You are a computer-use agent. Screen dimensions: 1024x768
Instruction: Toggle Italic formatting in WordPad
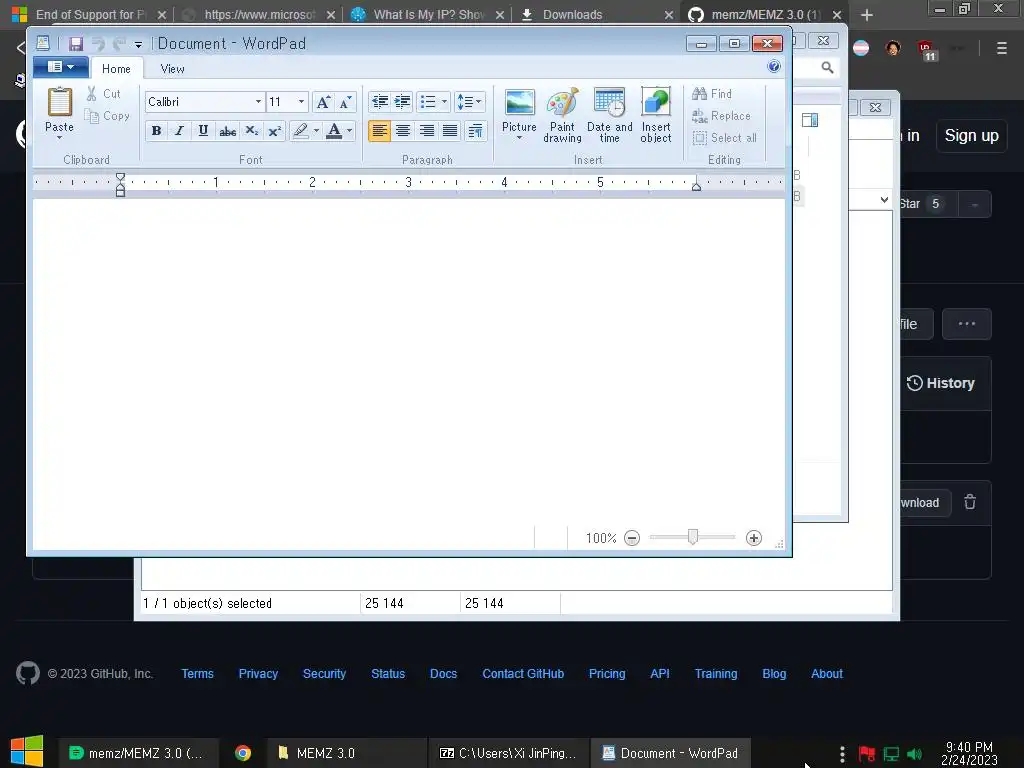click(179, 131)
